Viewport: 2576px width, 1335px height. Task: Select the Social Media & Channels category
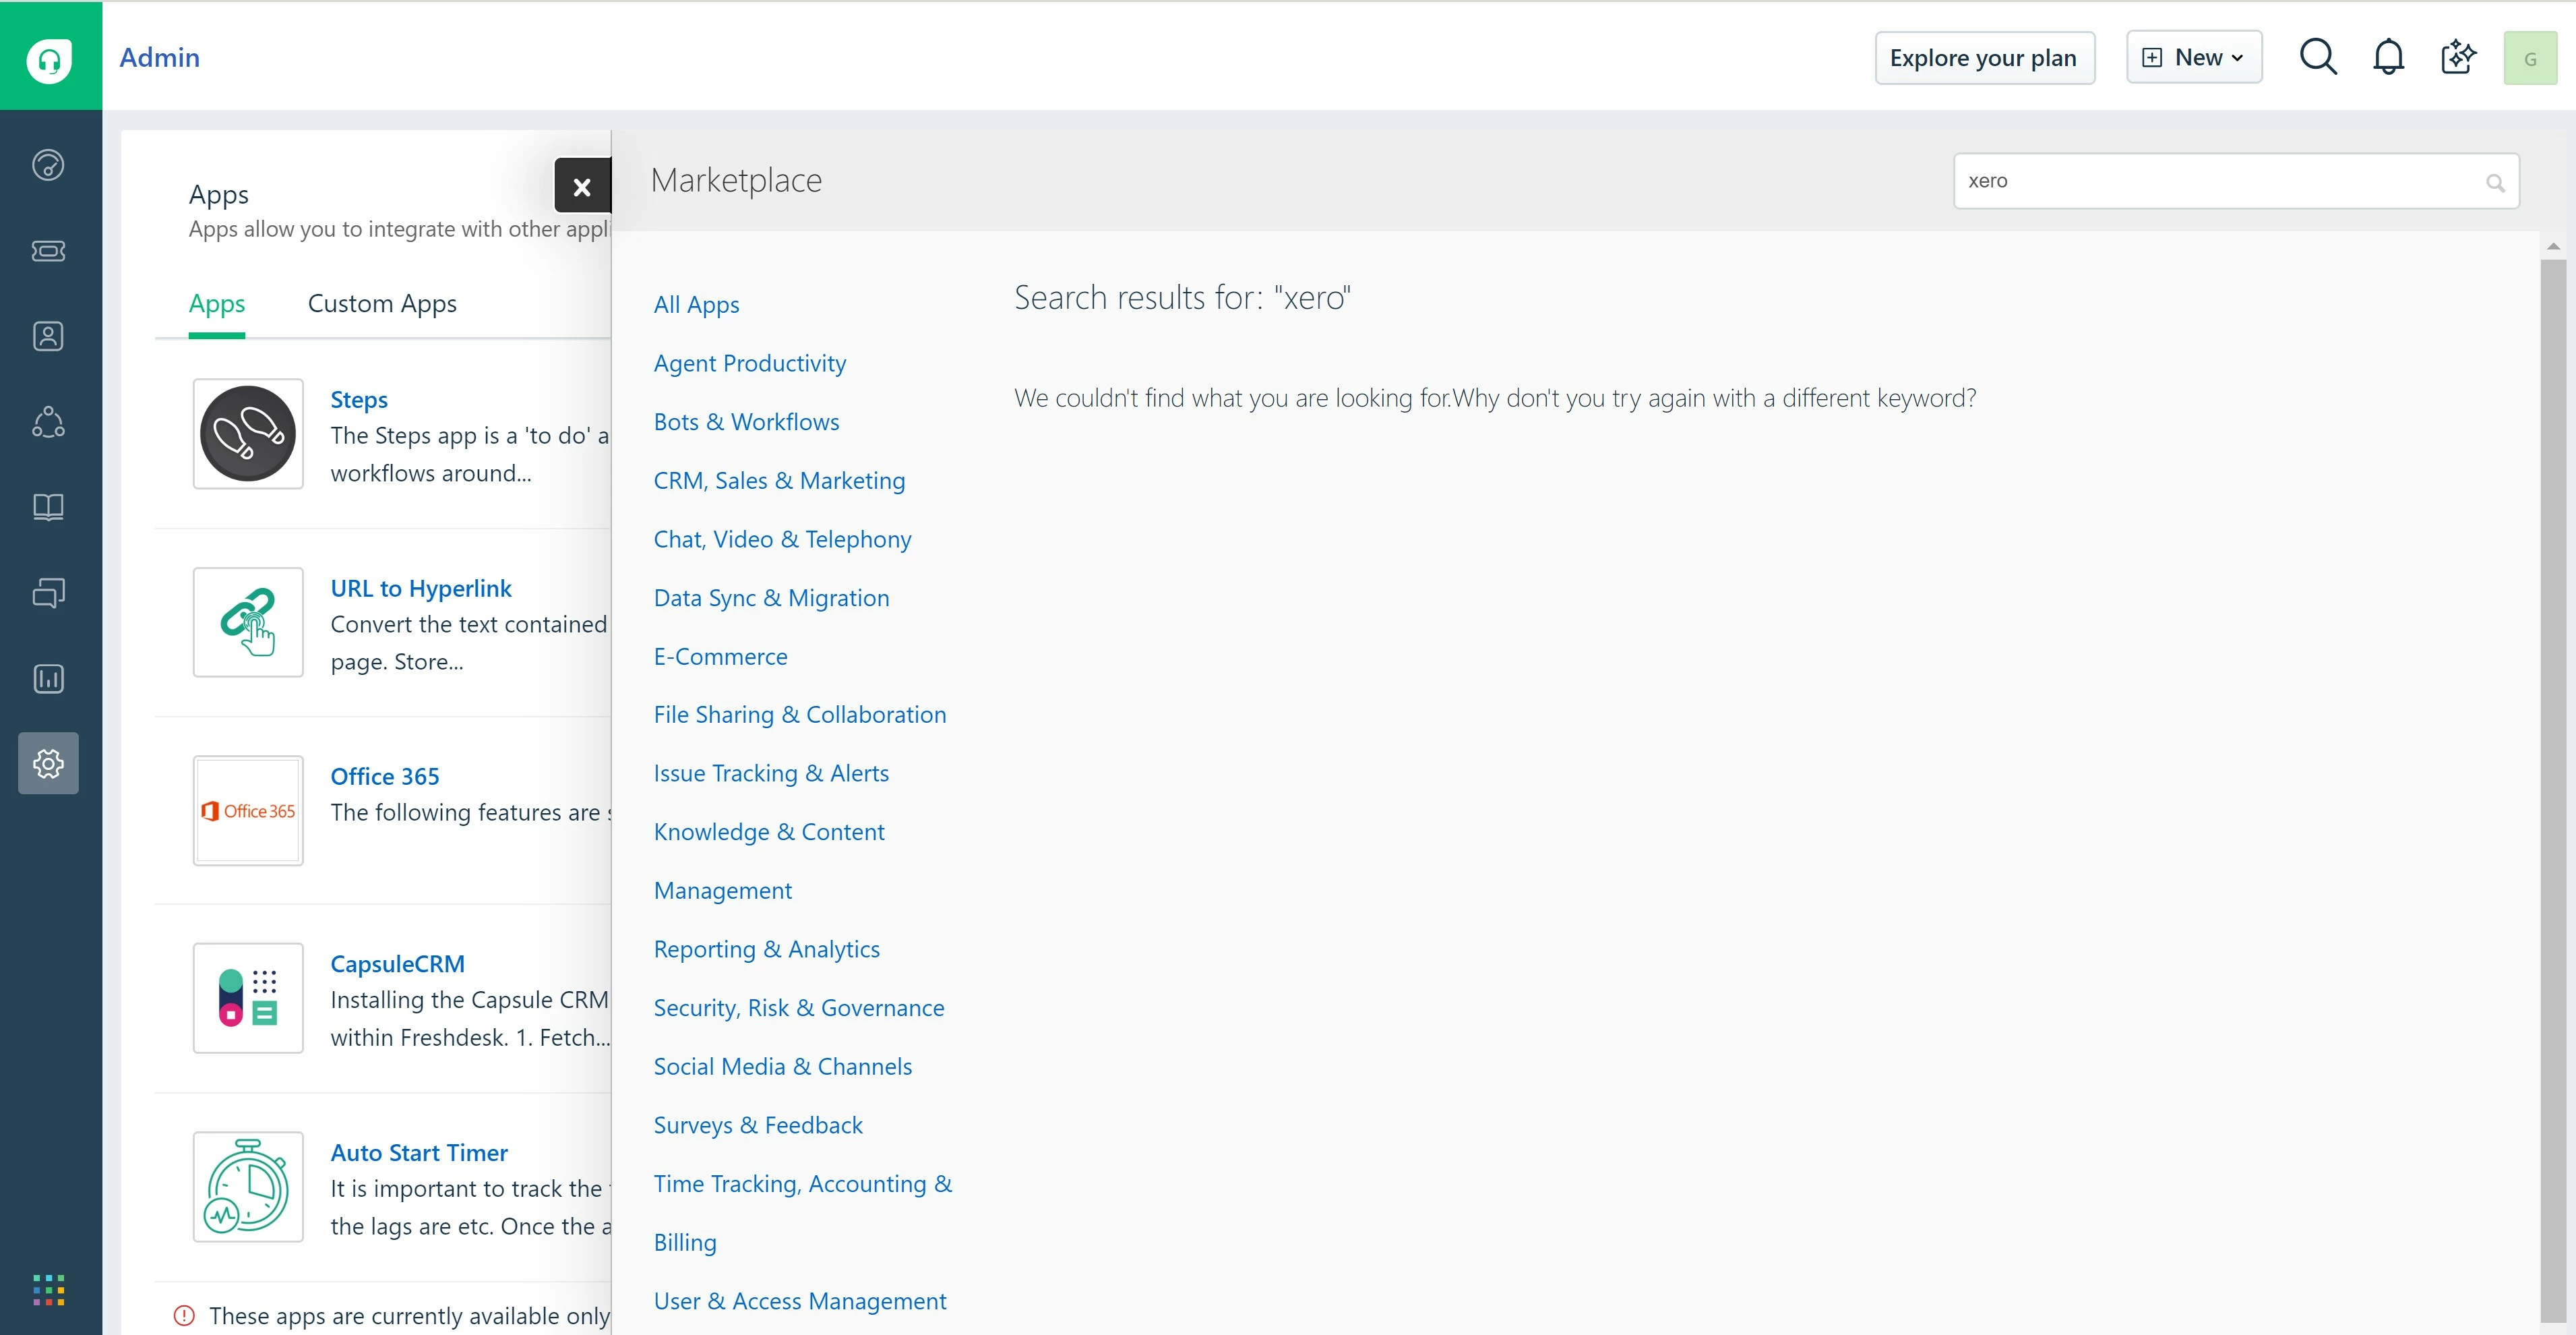[x=782, y=1067]
